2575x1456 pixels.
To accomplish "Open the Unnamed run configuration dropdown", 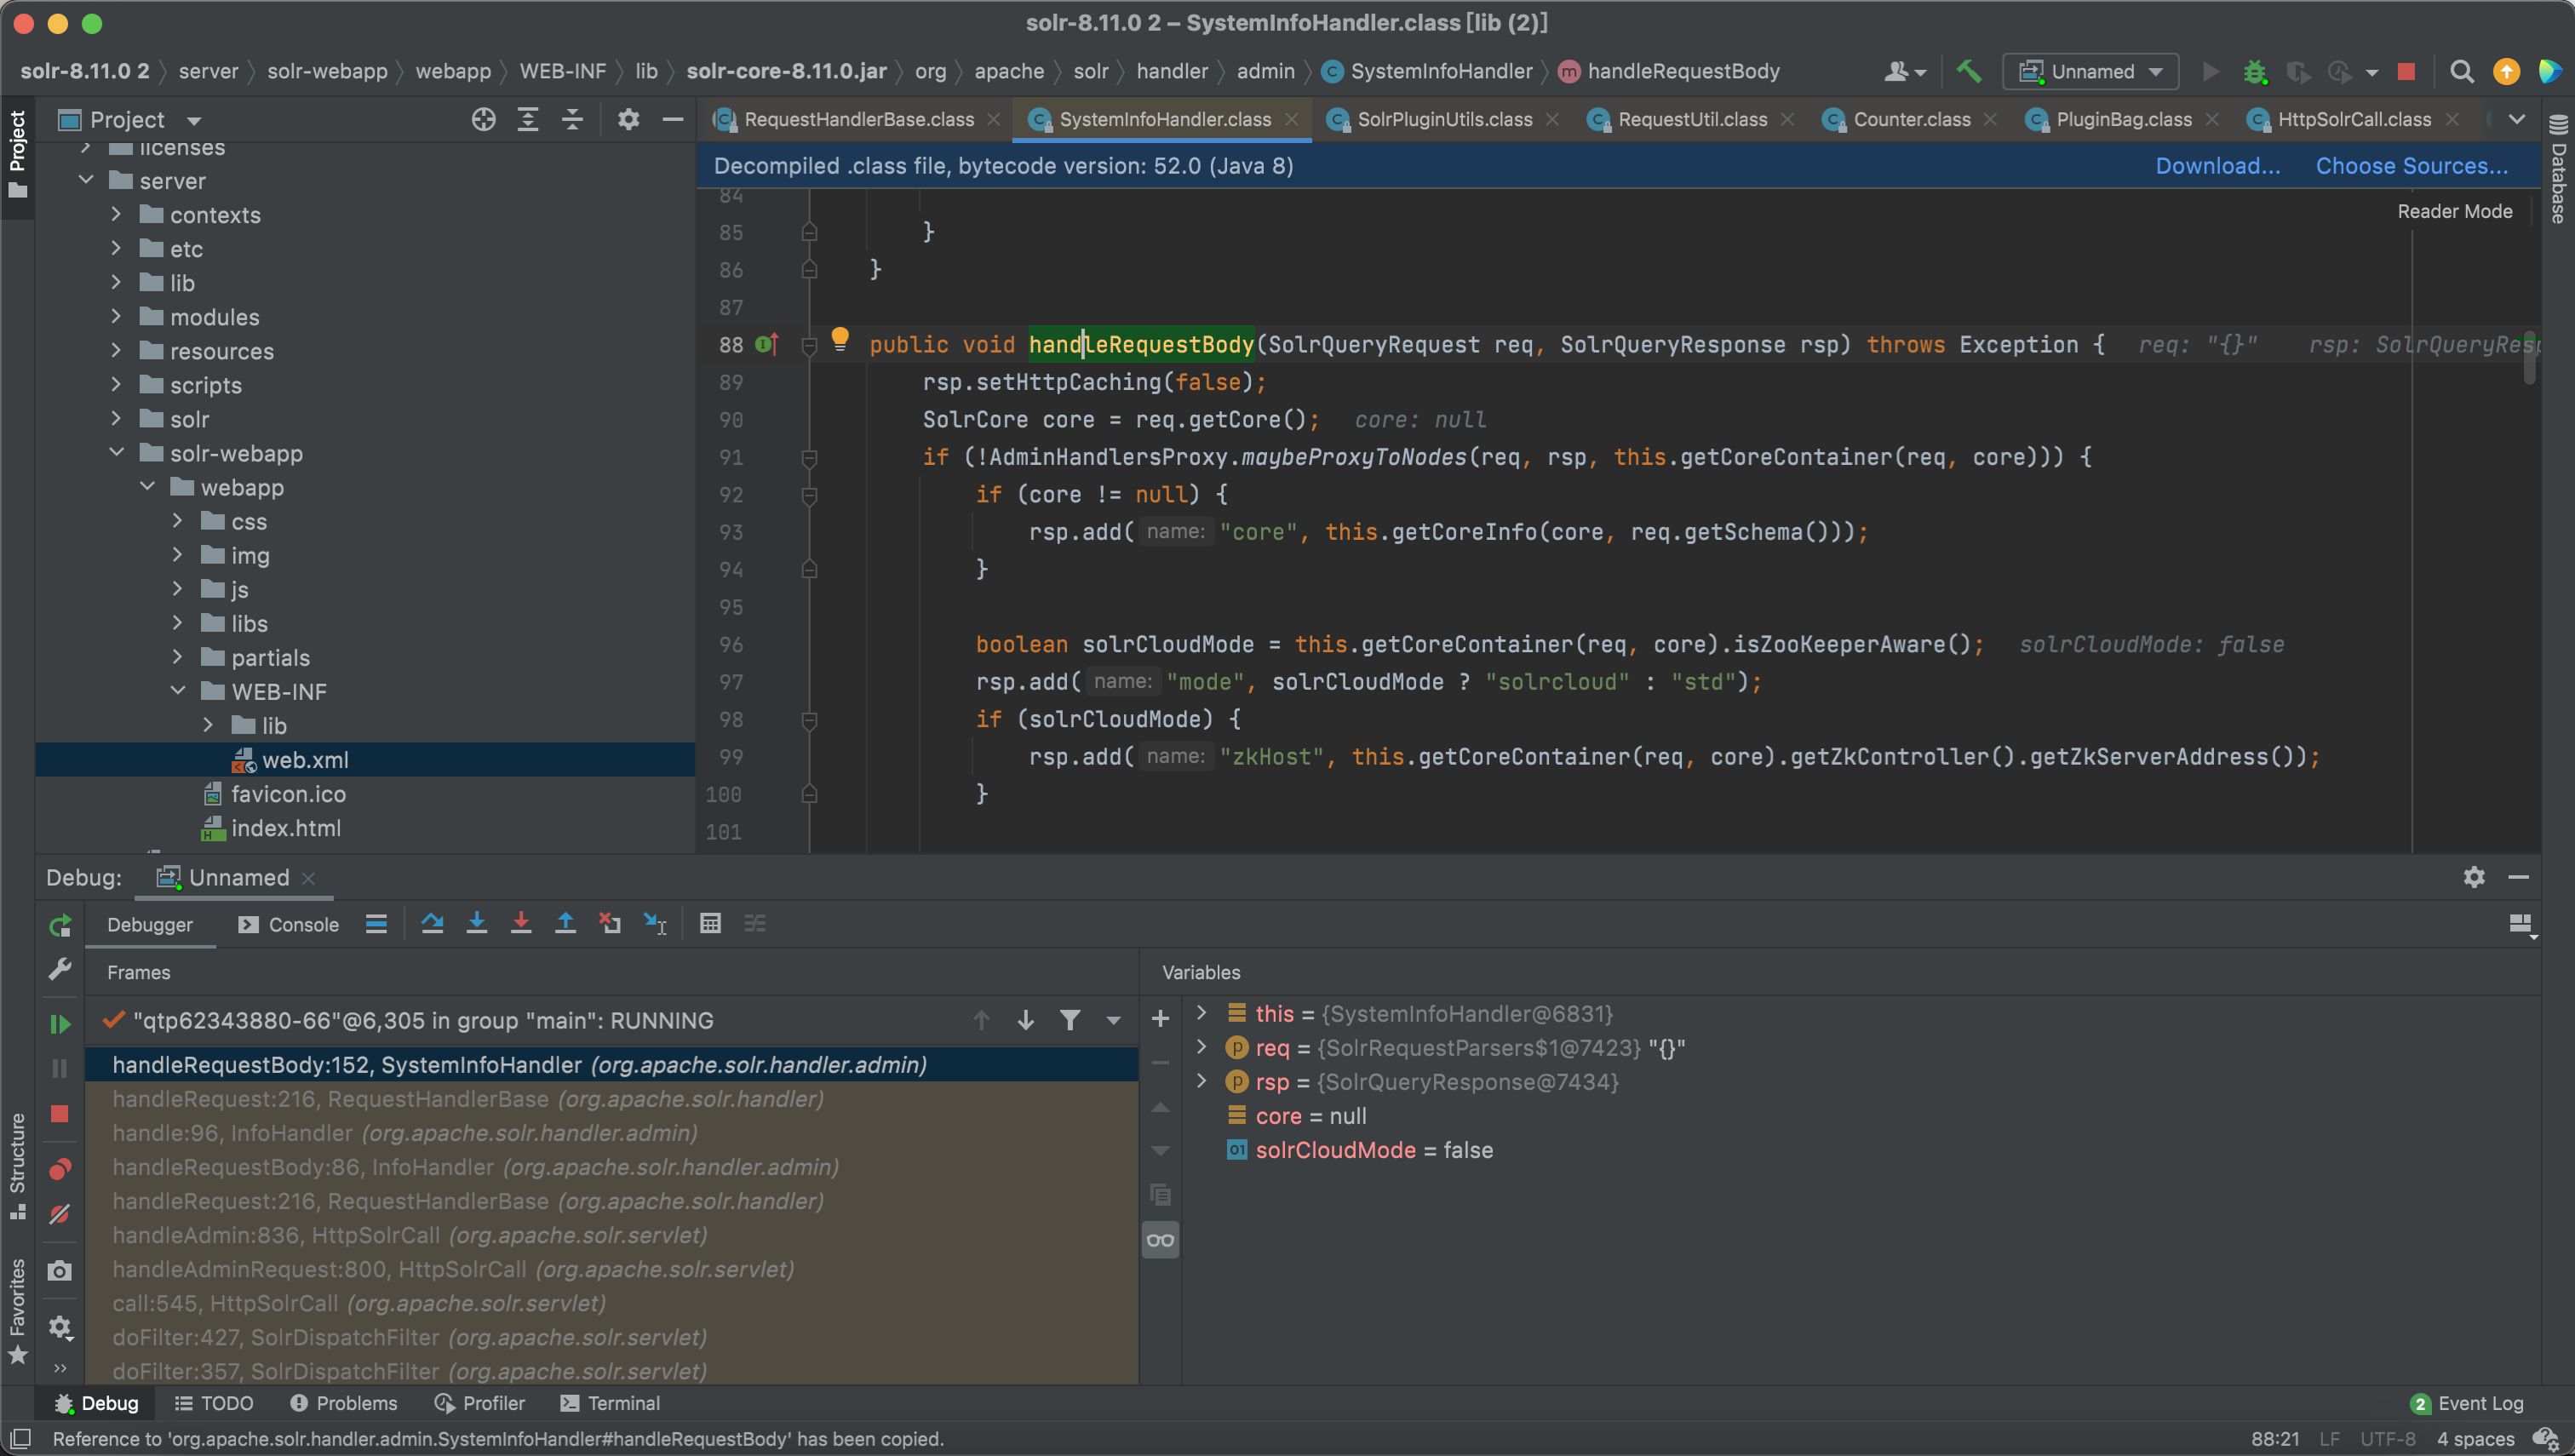I will click(x=2090, y=72).
